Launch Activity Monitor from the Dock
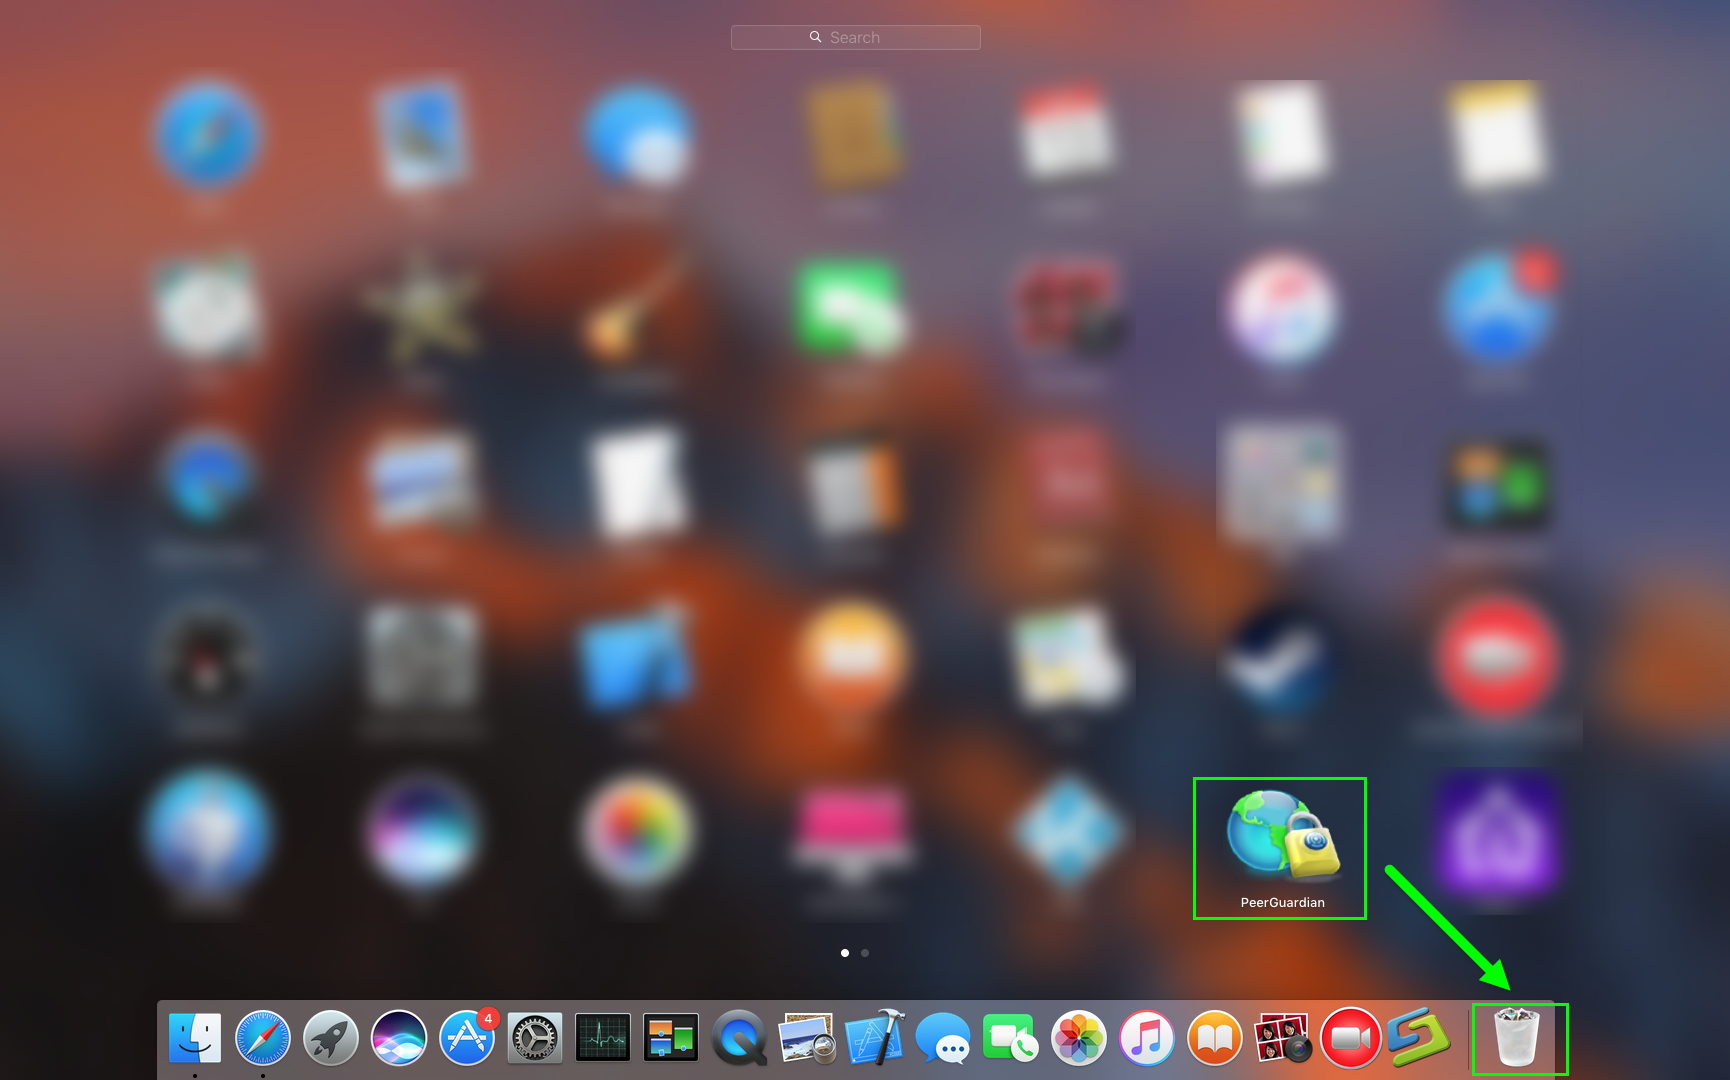The width and height of the screenshot is (1730, 1080). click(x=602, y=1038)
